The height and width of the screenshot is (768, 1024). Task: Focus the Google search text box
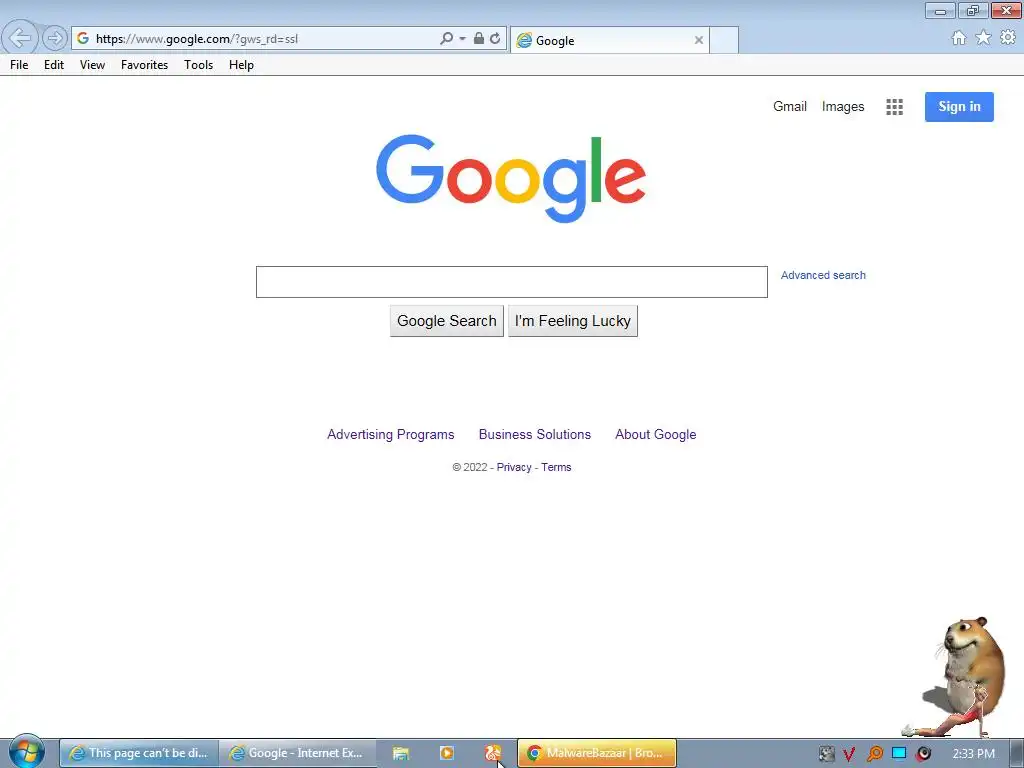[511, 281]
